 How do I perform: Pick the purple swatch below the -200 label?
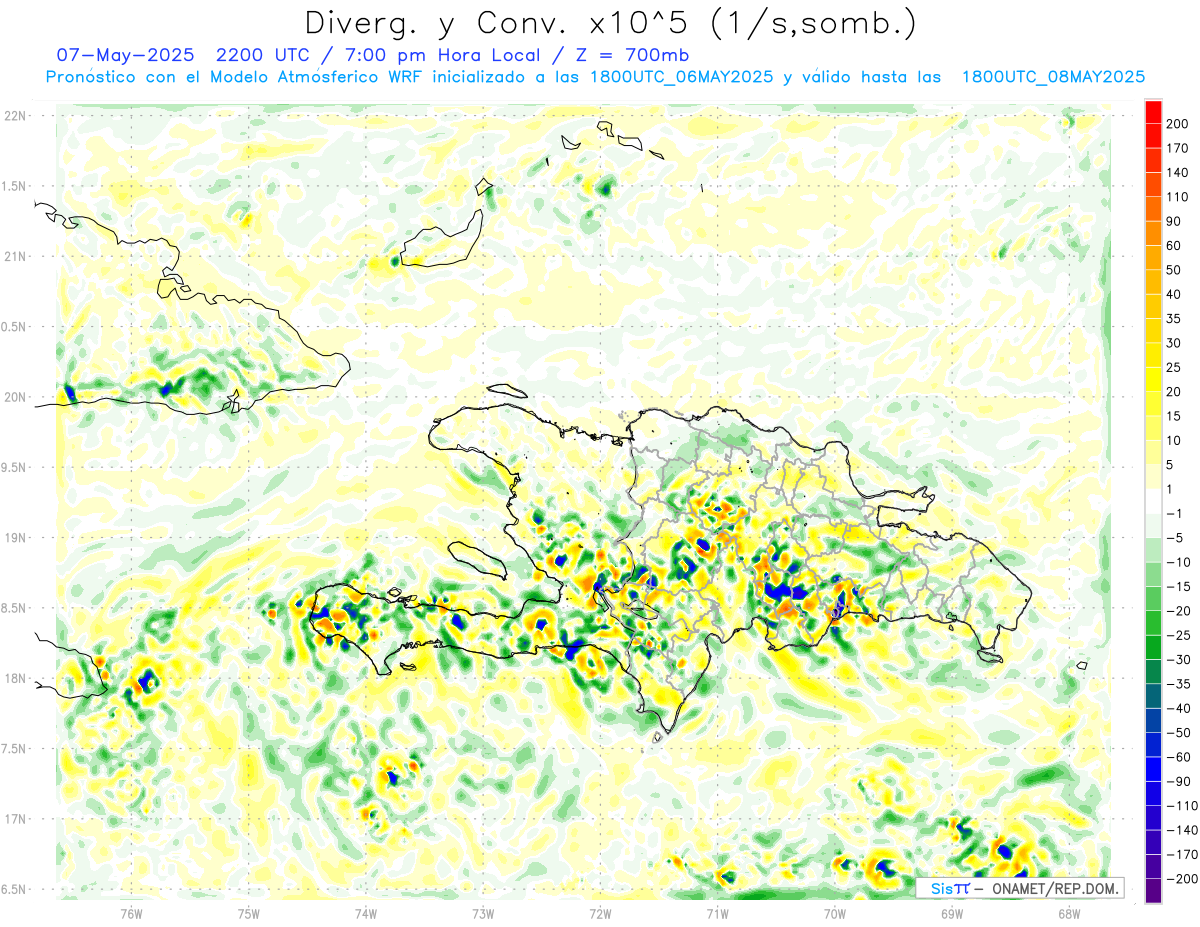[x=1153, y=891]
